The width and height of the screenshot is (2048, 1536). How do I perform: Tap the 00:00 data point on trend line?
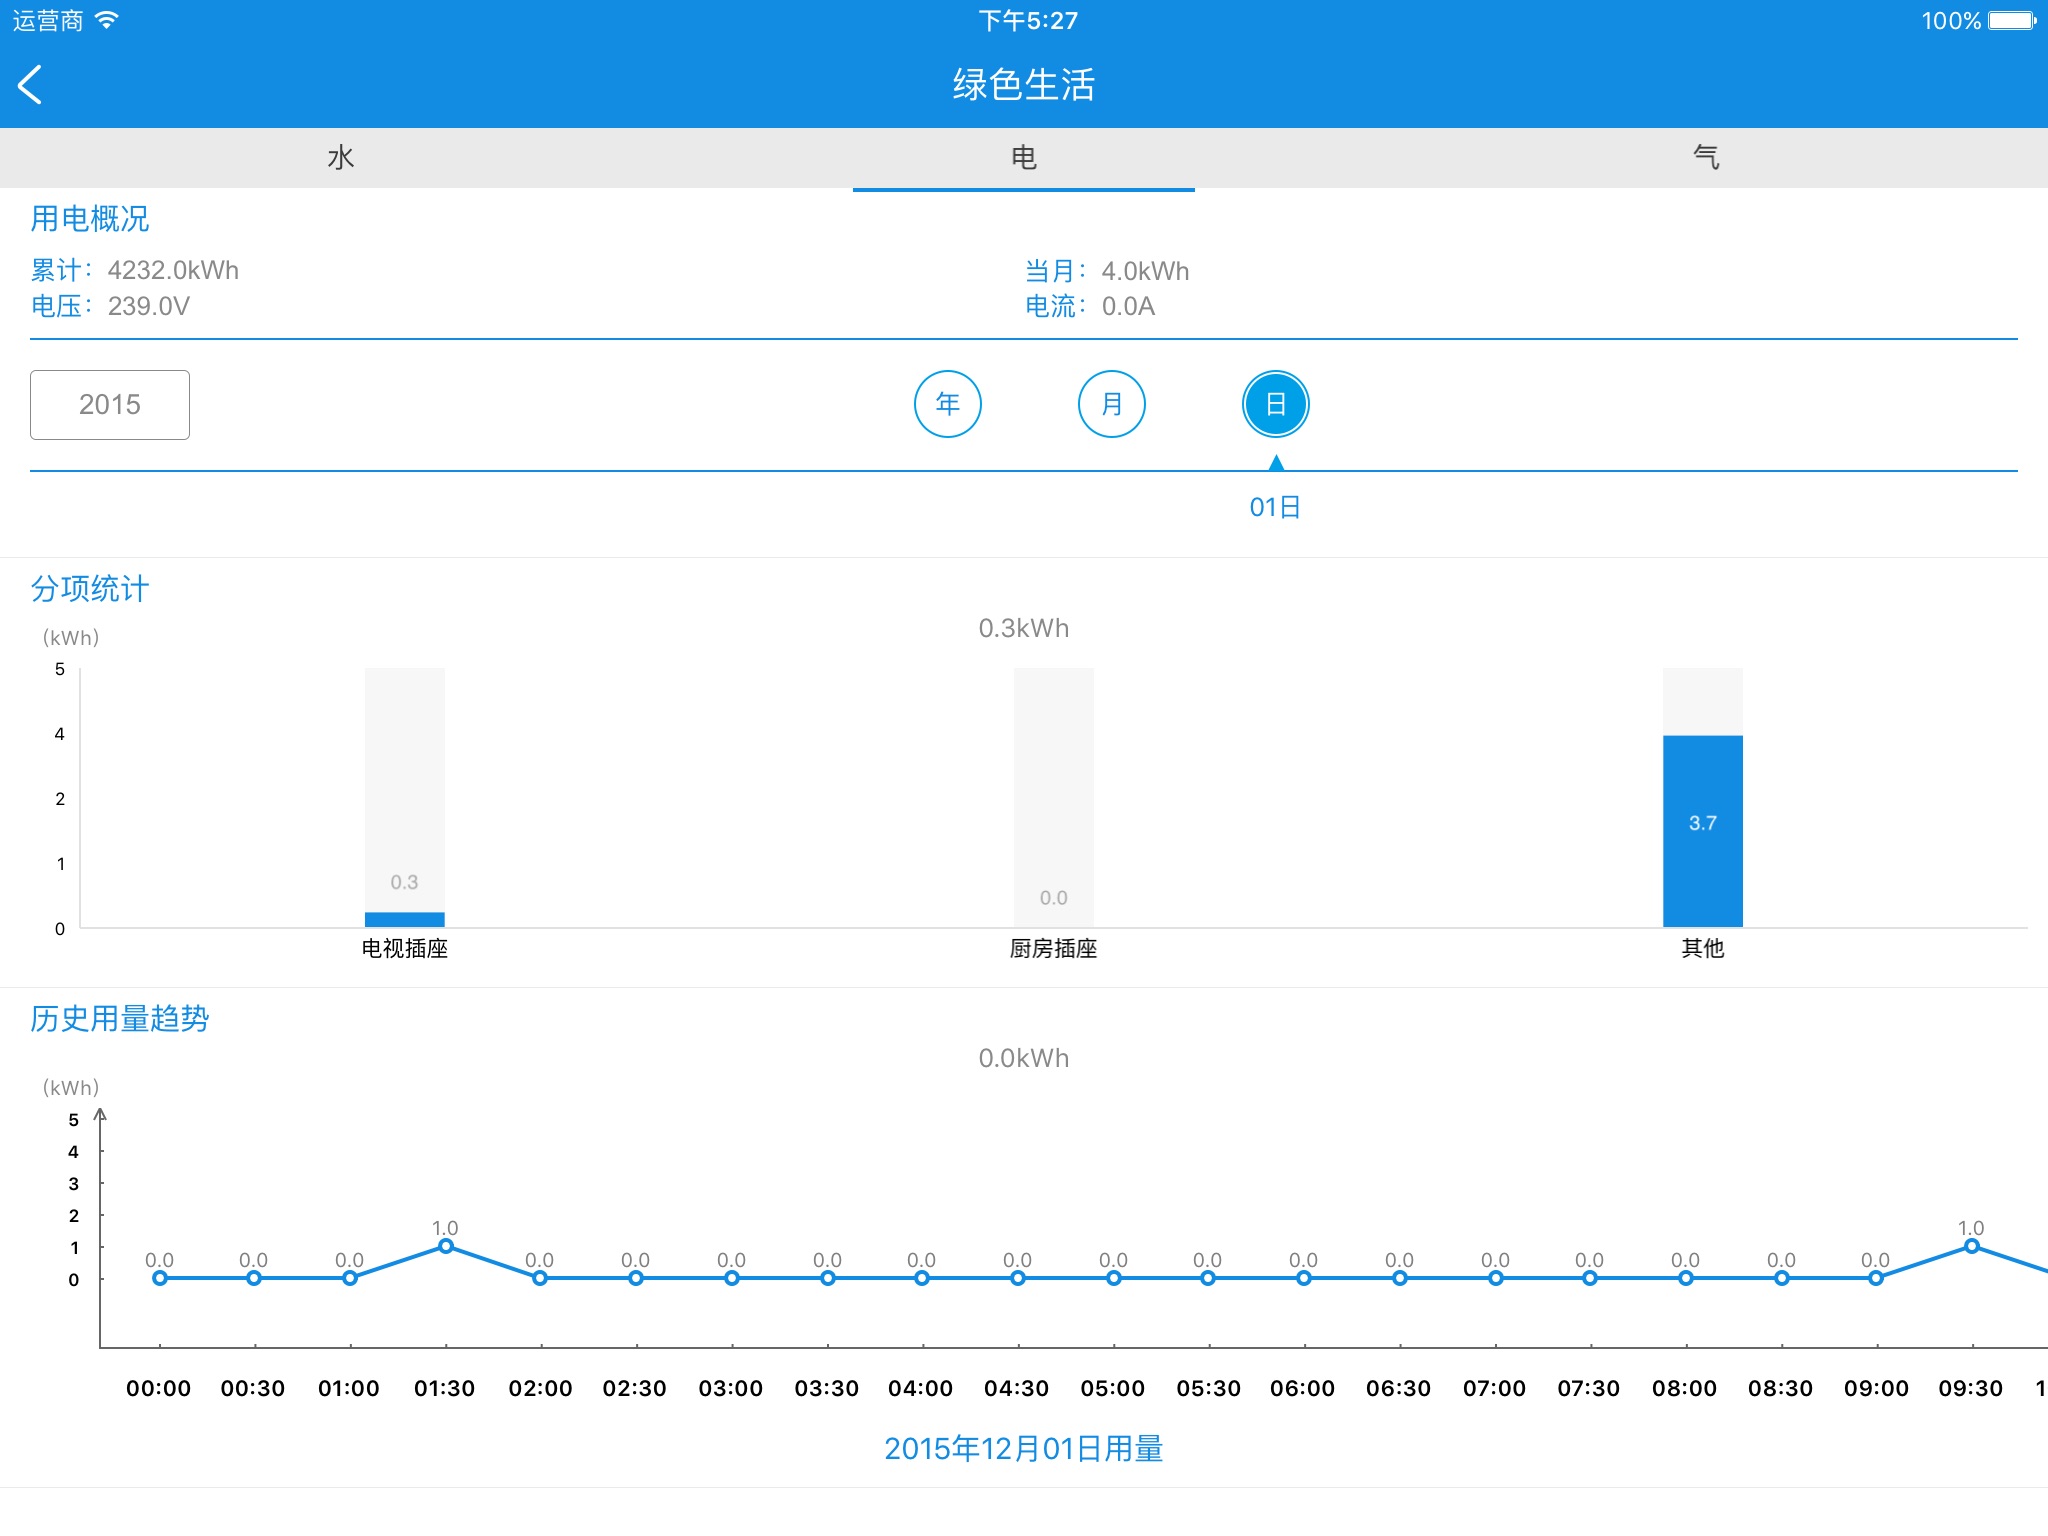[x=160, y=1278]
